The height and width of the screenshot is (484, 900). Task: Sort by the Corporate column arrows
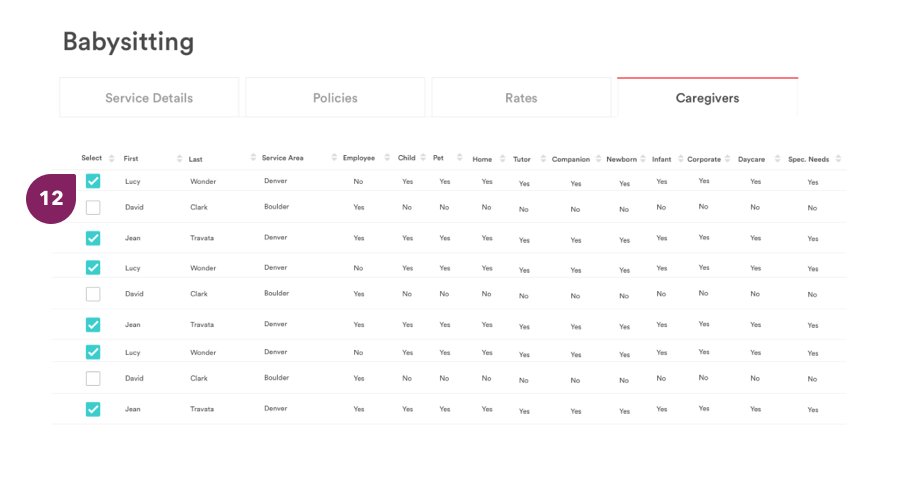[727, 158]
